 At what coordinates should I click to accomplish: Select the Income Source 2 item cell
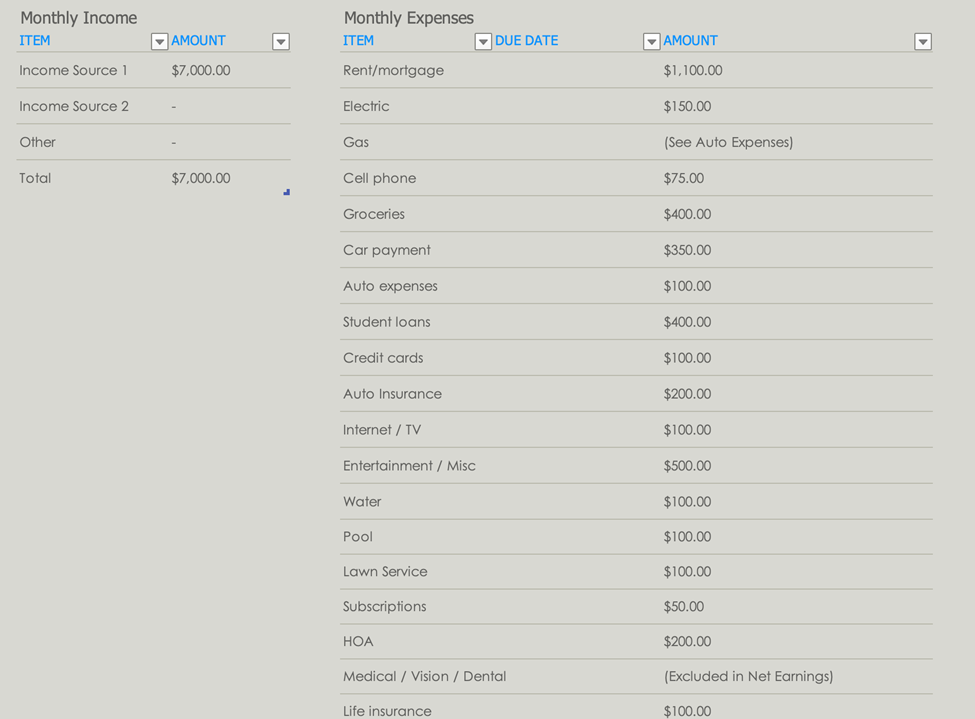pyautogui.click(x=74, y=107)
